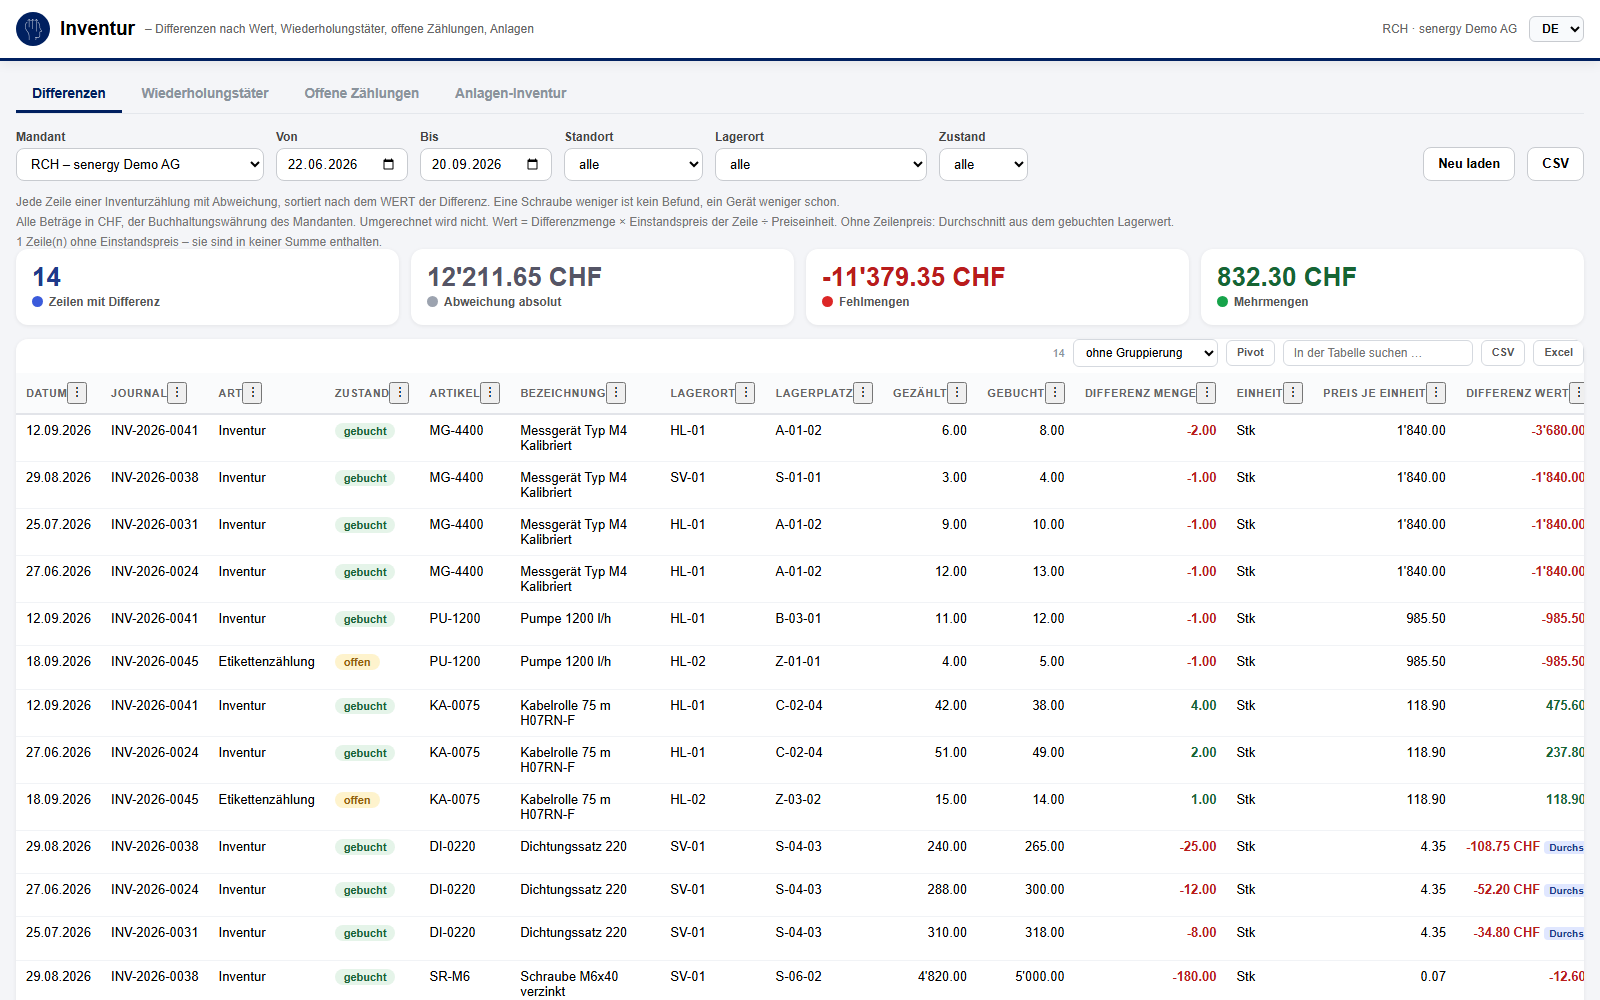The image size is (1600, 1000).
Task: Click the Mehrmengen summary card
Action: pos(1392,287)
